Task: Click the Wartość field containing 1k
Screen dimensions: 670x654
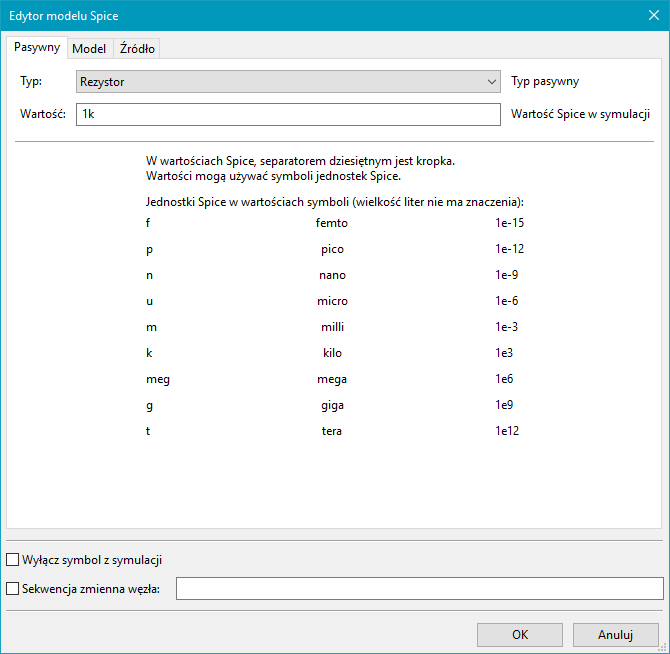Action: tap(288, 114)
